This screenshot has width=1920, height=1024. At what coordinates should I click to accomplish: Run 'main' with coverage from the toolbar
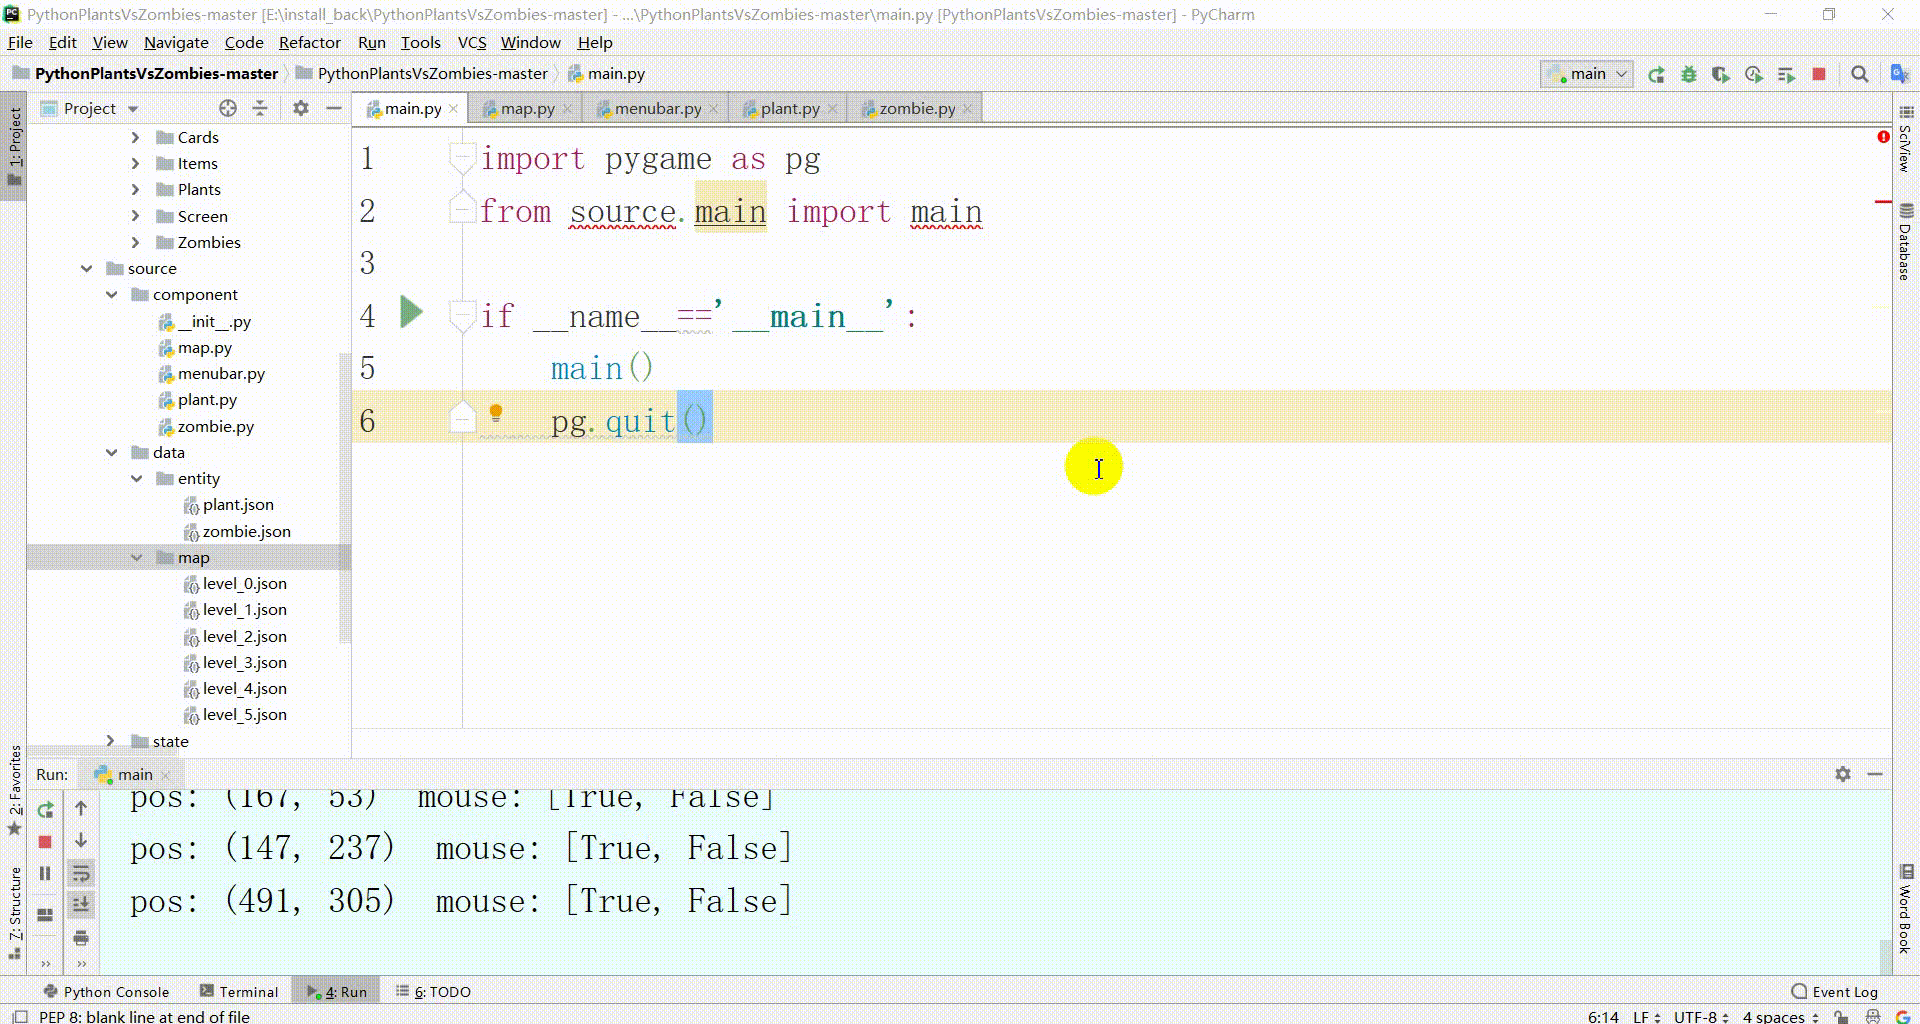click(1720, 74)
